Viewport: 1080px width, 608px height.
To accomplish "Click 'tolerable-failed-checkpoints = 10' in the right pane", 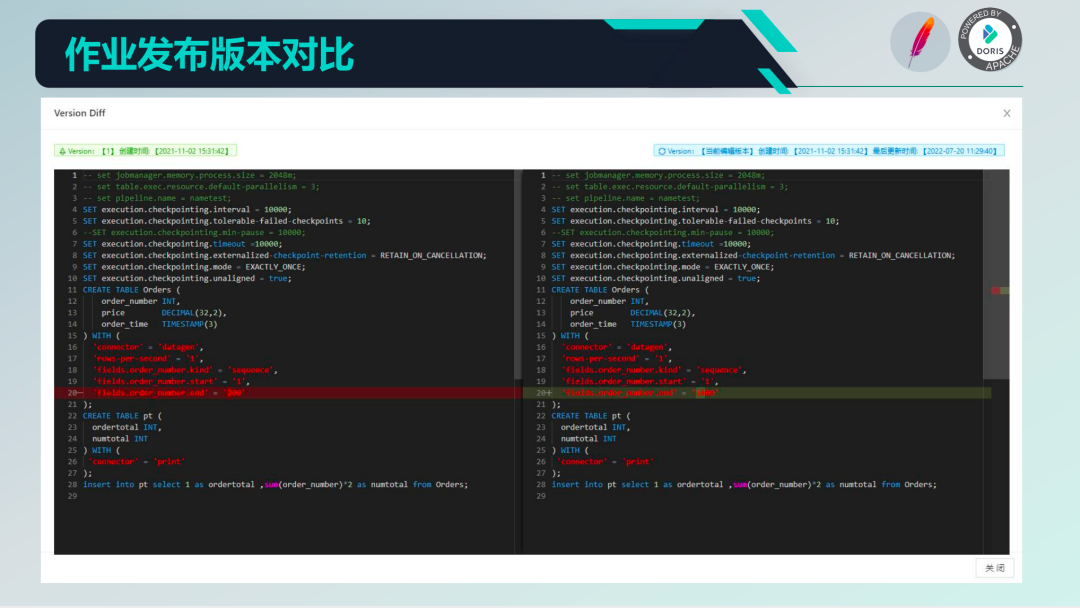I will pos(760,221).
